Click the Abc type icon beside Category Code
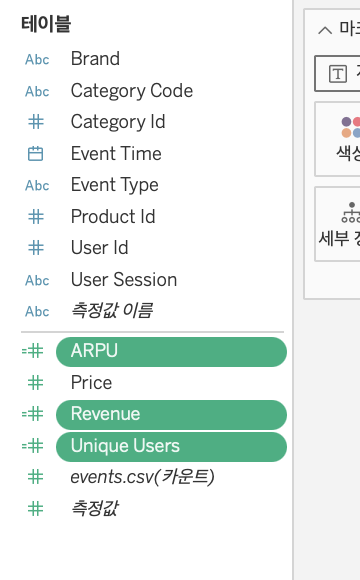The width and height of the screenshot is (360, 580). pyautogui.click(x=37, y=91)
